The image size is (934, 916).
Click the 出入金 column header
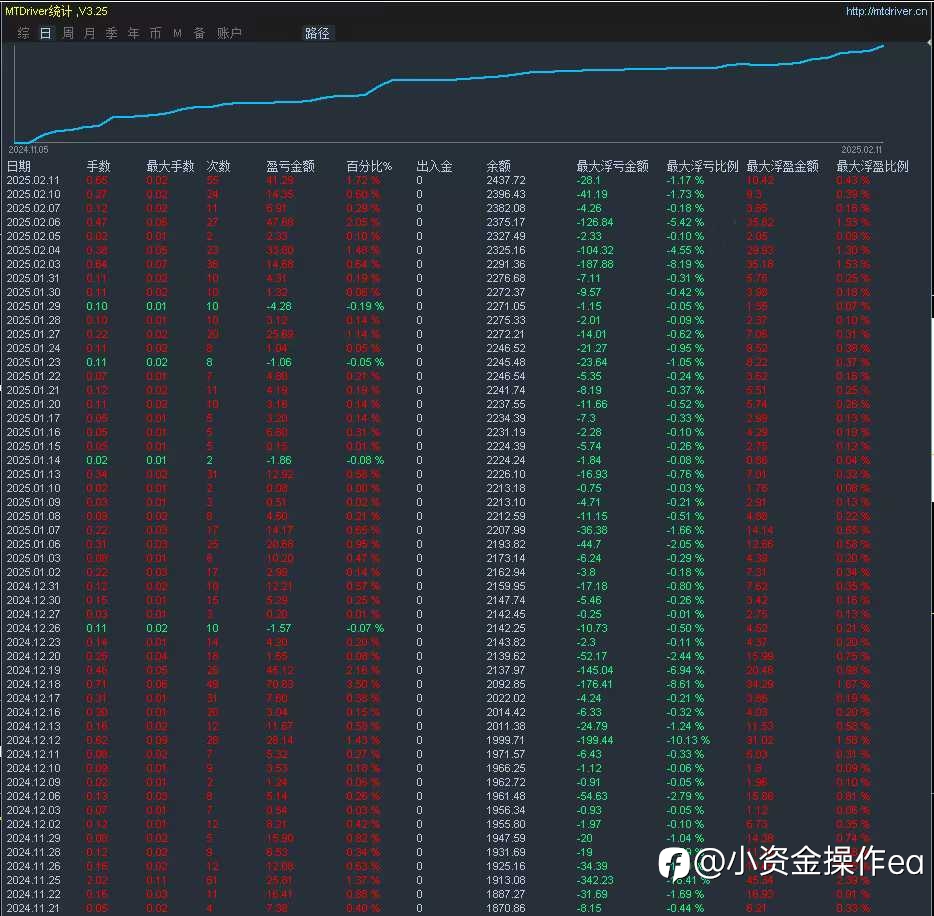pos(434,166)
